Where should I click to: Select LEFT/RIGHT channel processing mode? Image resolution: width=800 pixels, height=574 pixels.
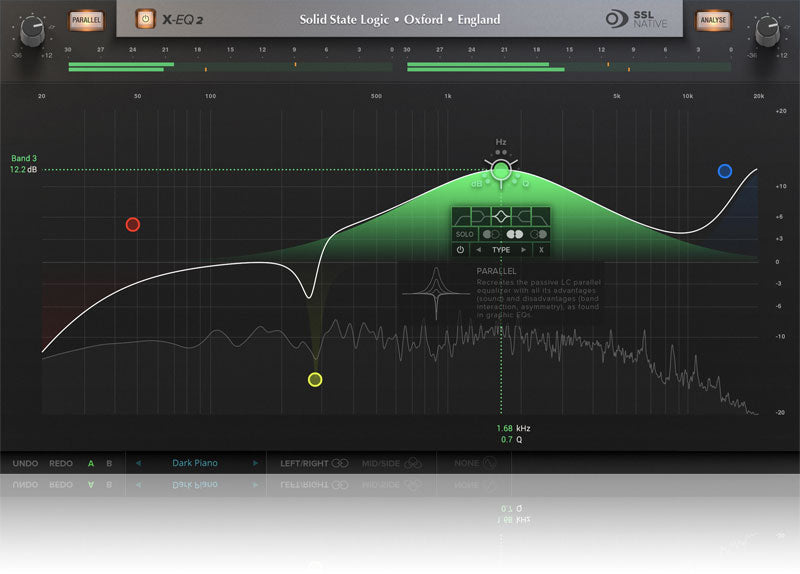point(314,463)
